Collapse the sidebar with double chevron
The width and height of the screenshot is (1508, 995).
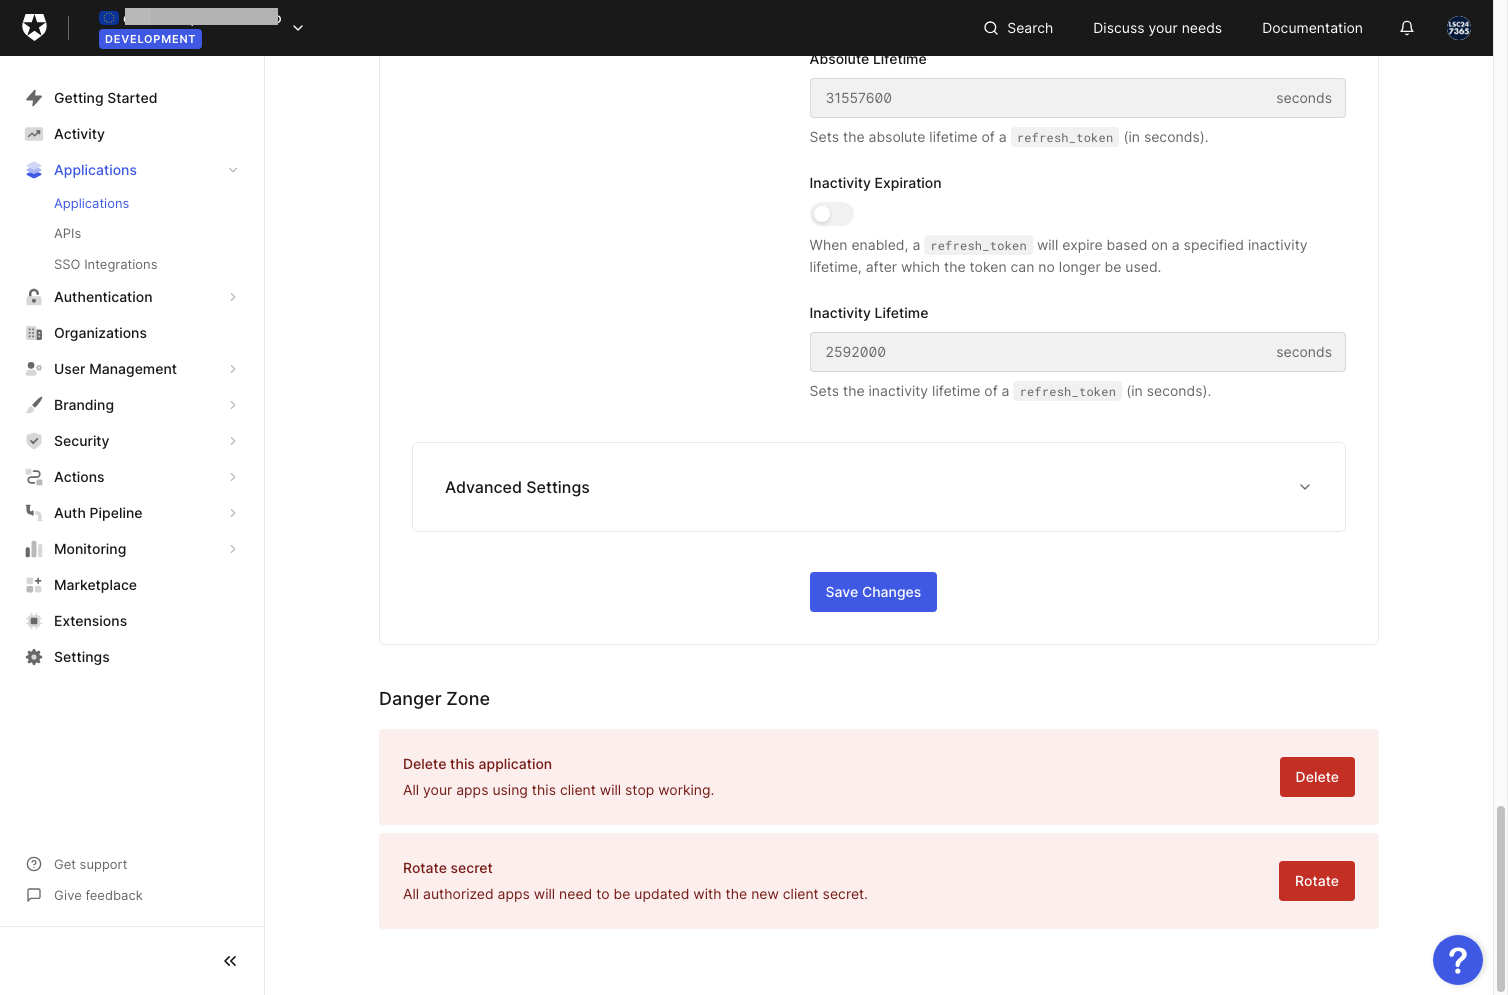(230, 961)
